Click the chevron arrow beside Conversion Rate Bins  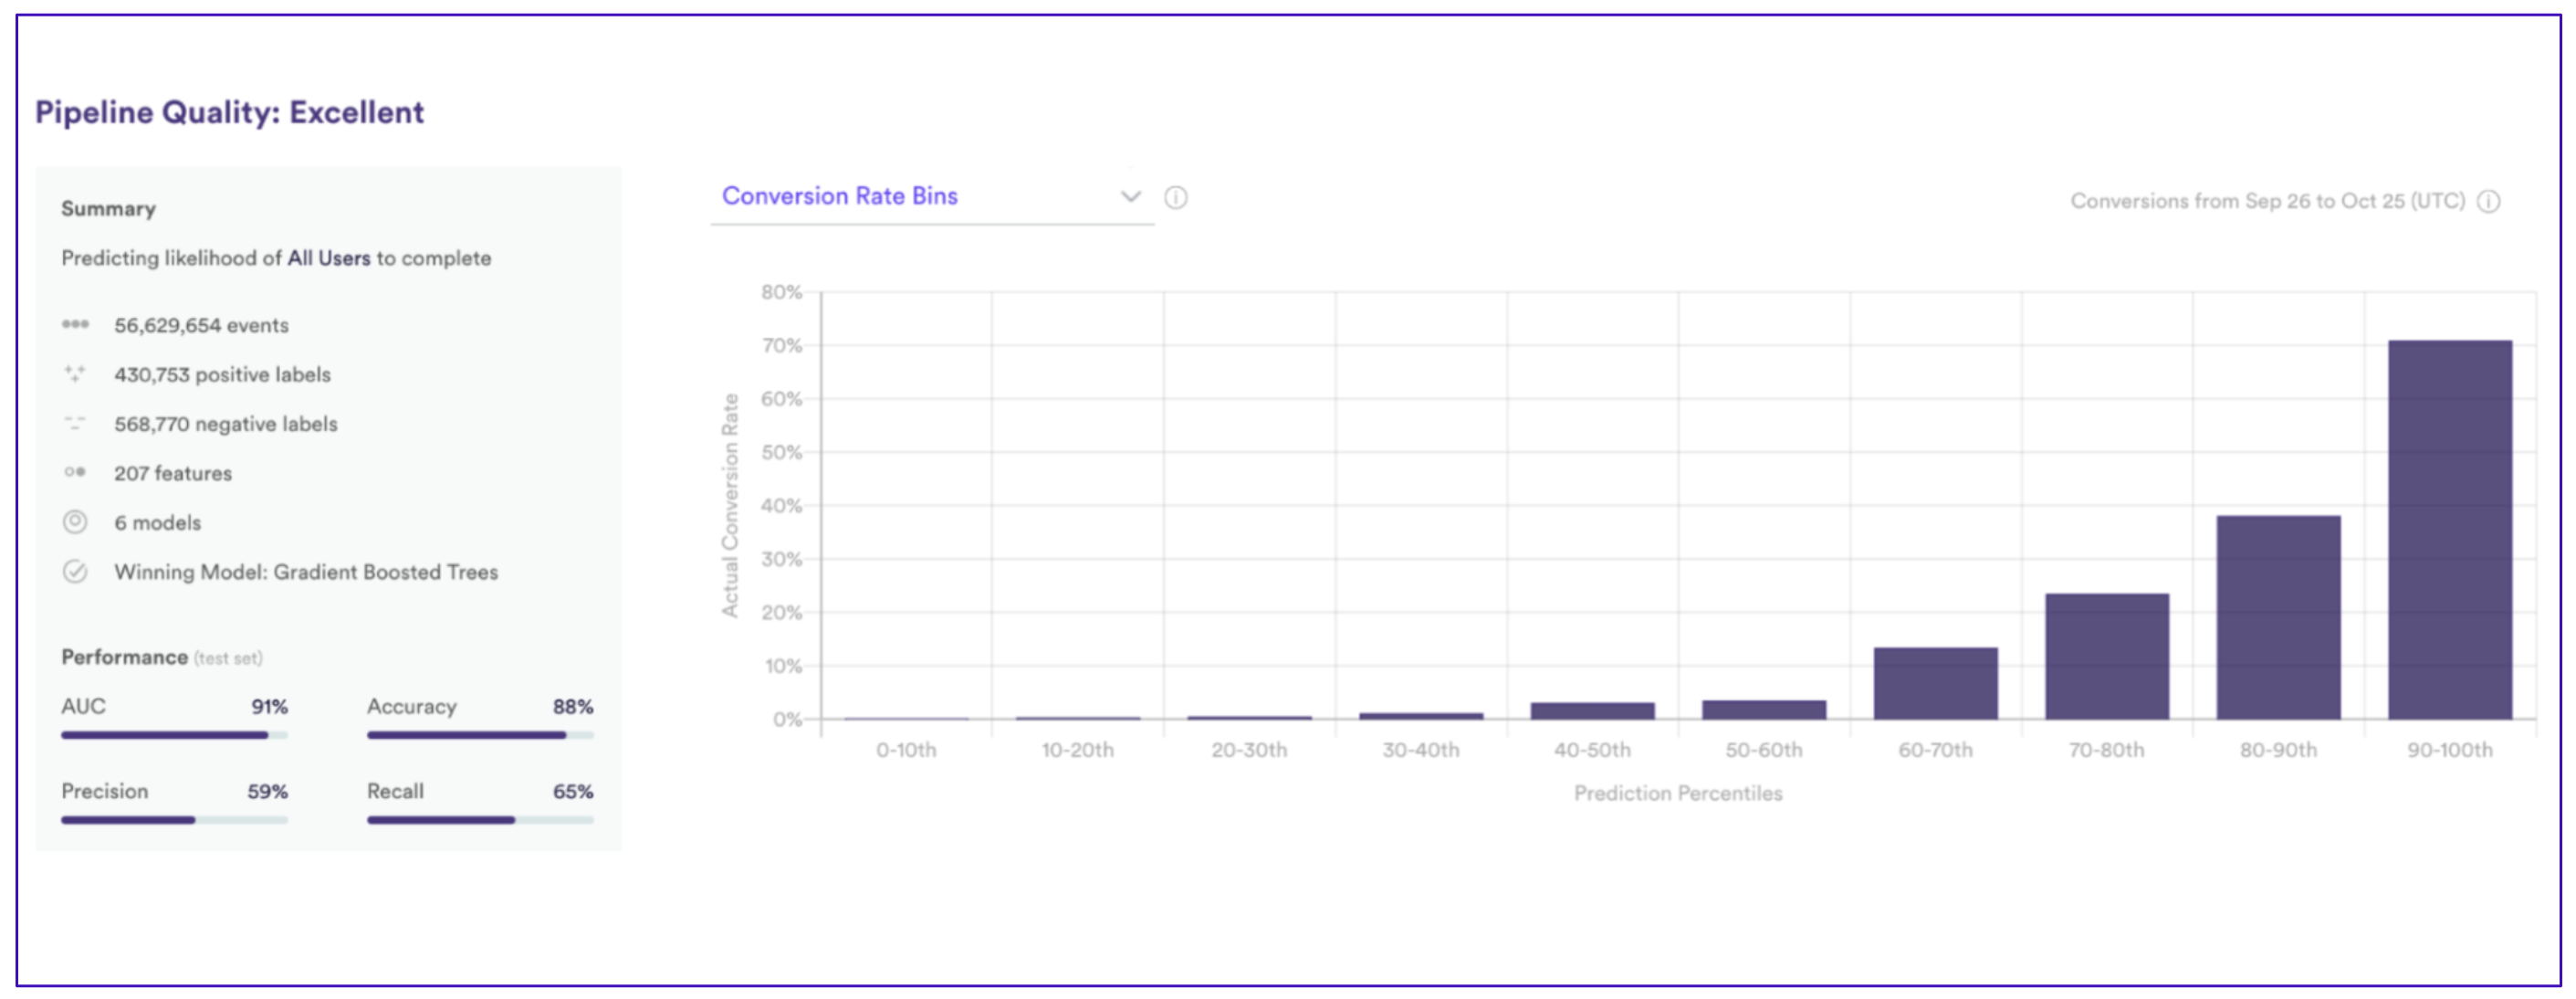[x=1131, y=196]
